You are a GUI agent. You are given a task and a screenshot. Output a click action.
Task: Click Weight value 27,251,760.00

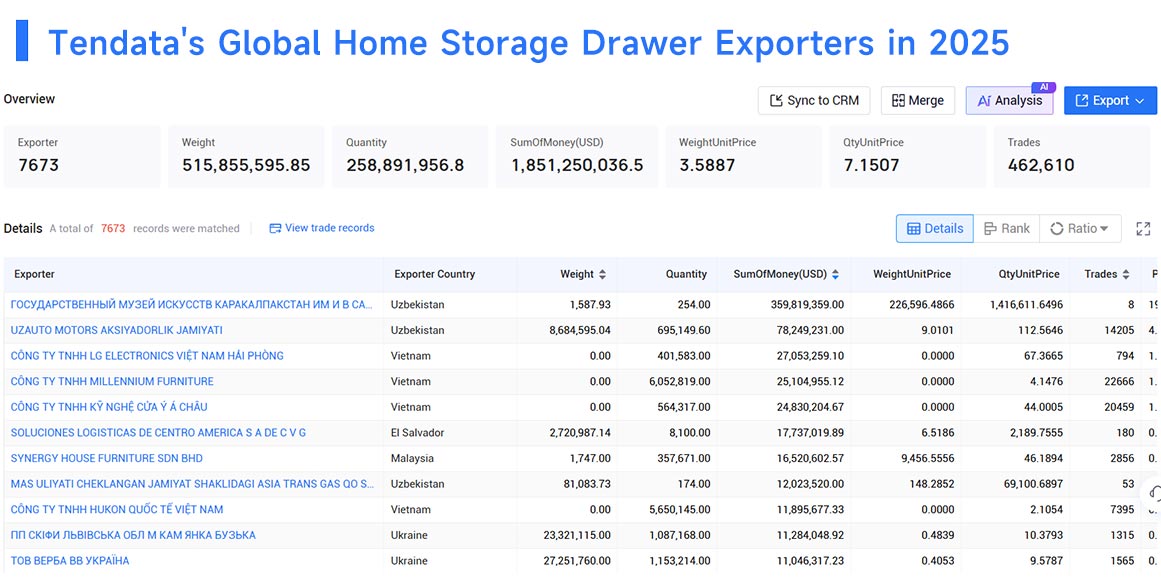pos(577,561)
